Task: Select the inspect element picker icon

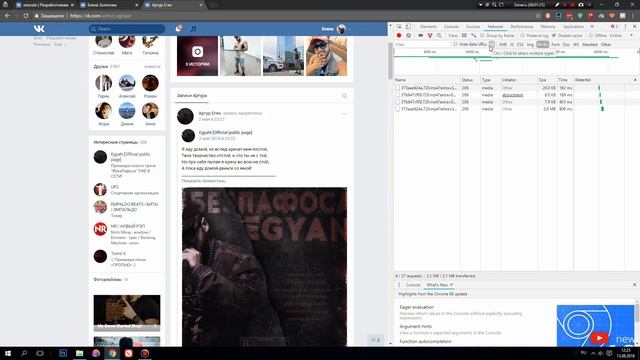Action: (399, 27)
